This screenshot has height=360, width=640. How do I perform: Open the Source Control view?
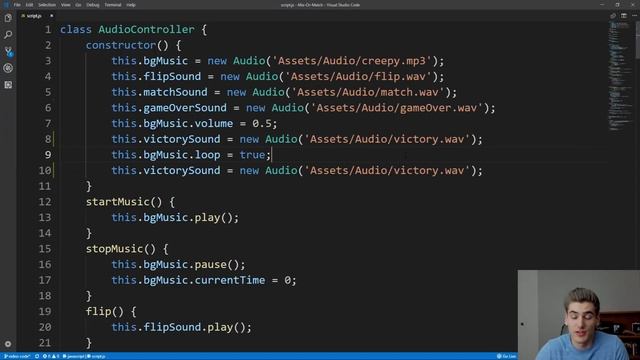(8, 51)
